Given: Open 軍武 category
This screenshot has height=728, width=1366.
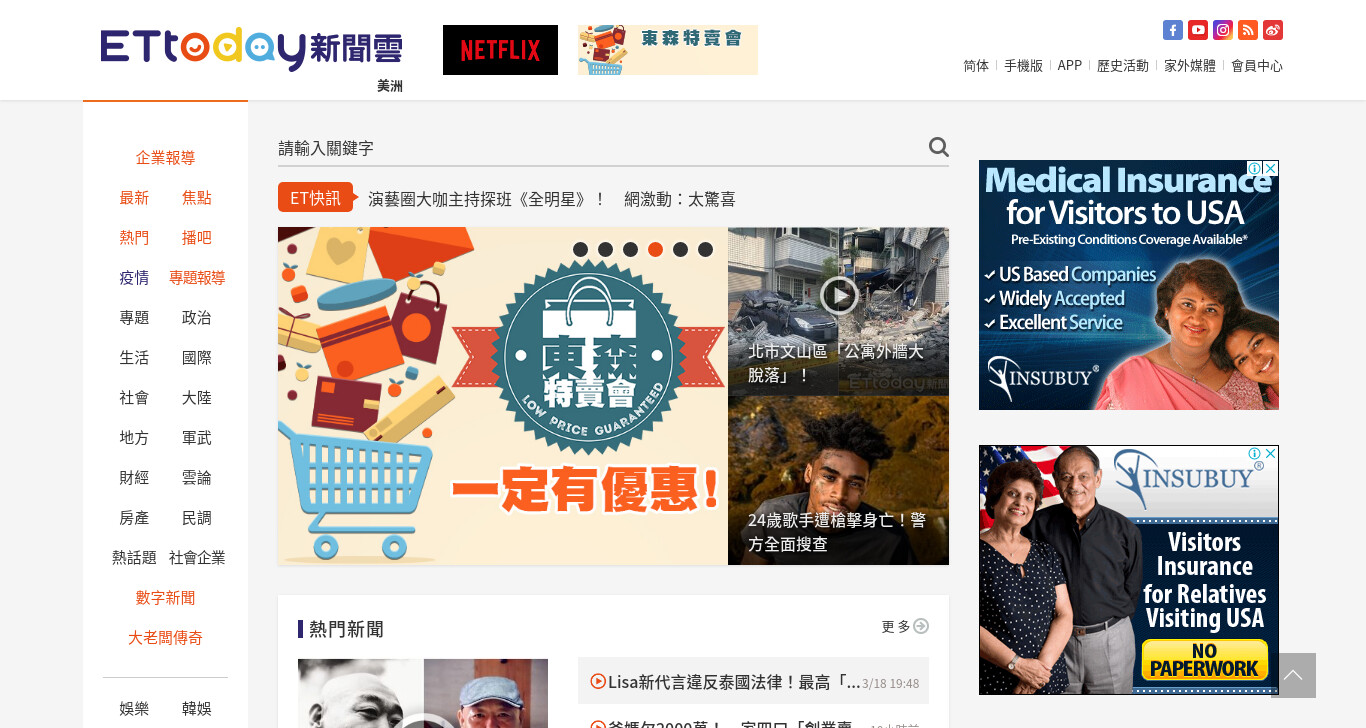Looking at the screenshot, I should tap(197, 438).
